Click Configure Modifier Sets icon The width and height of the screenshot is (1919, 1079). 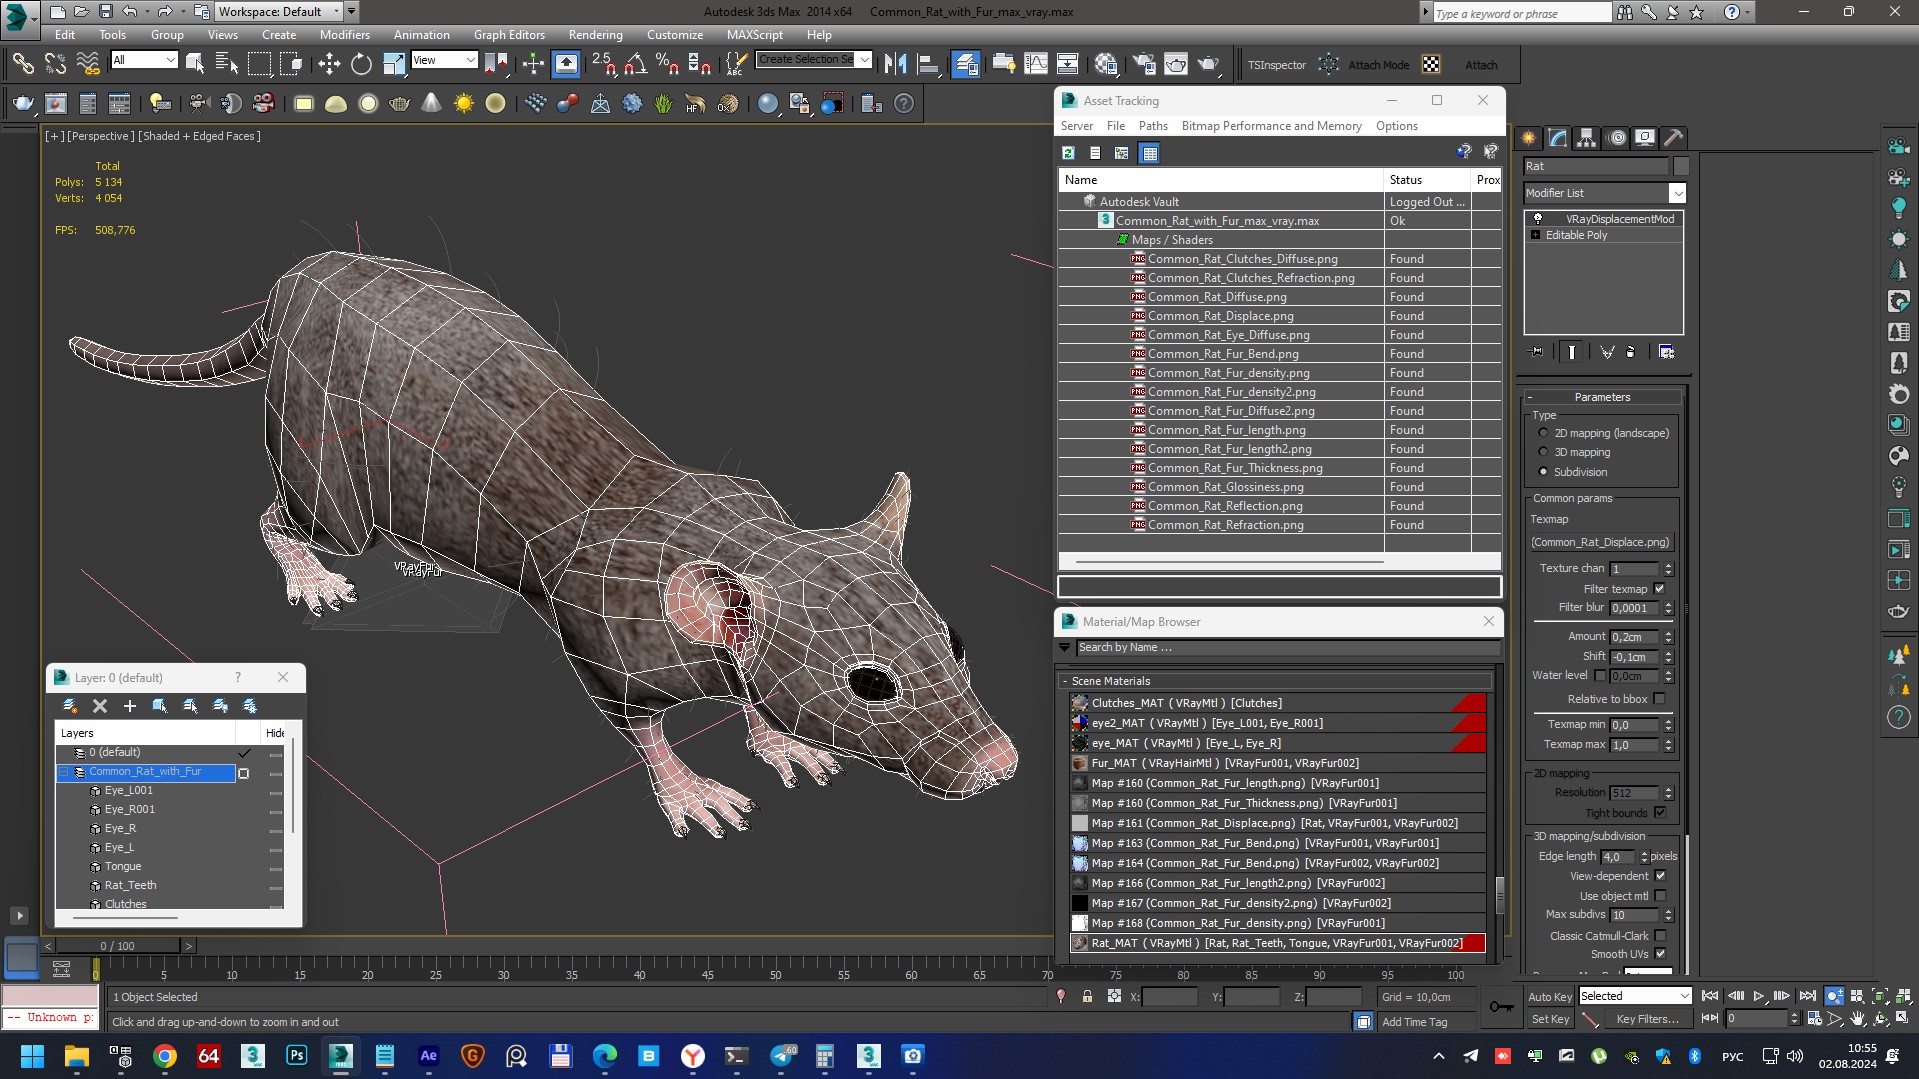[1666, 352]
